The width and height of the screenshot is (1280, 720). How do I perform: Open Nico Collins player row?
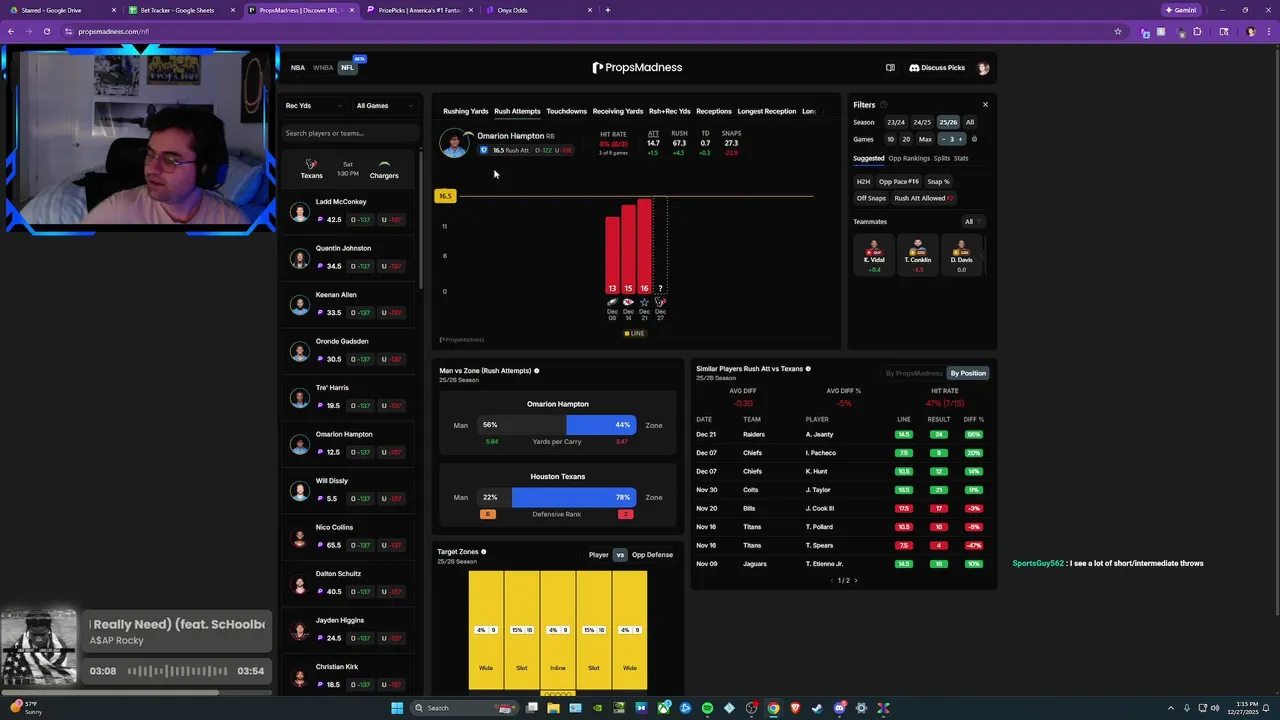coord(348,536)
